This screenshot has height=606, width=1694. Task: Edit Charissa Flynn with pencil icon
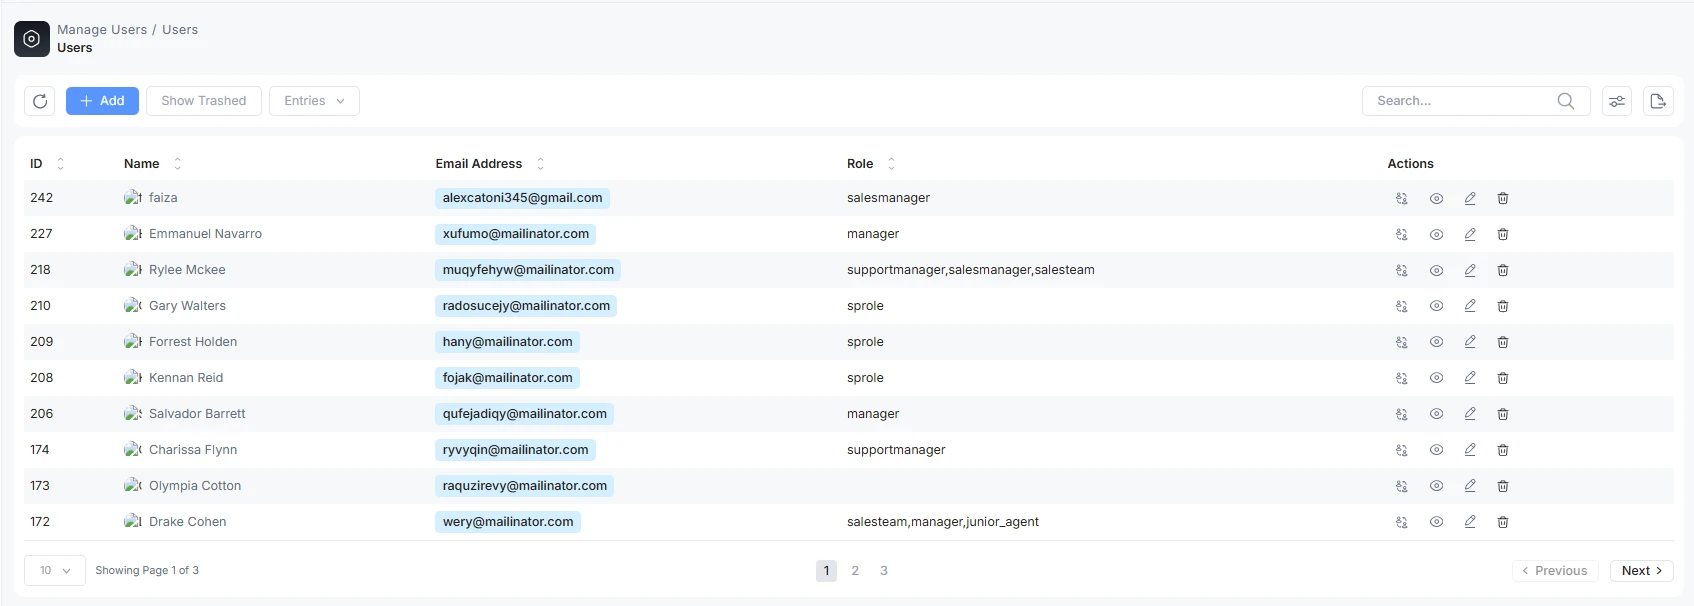pos(1470,450)
